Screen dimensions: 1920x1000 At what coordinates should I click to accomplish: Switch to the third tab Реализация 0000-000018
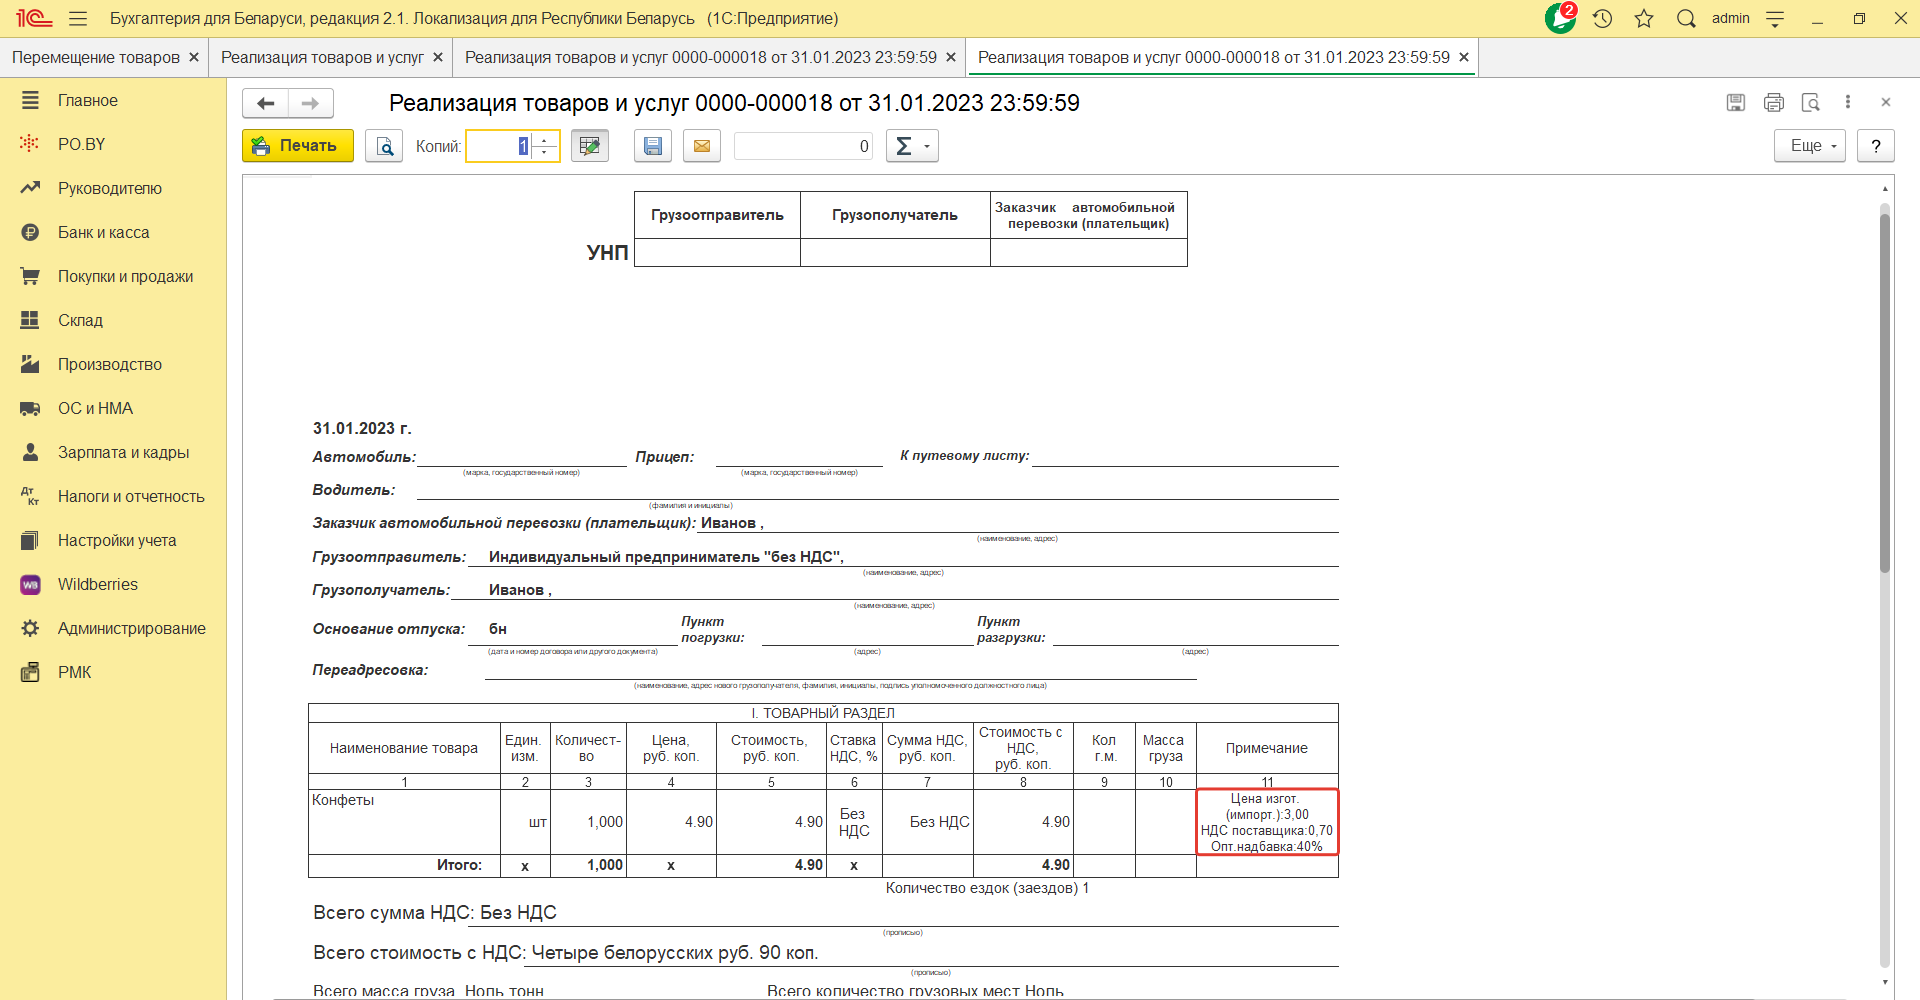[x=701, y=58]
